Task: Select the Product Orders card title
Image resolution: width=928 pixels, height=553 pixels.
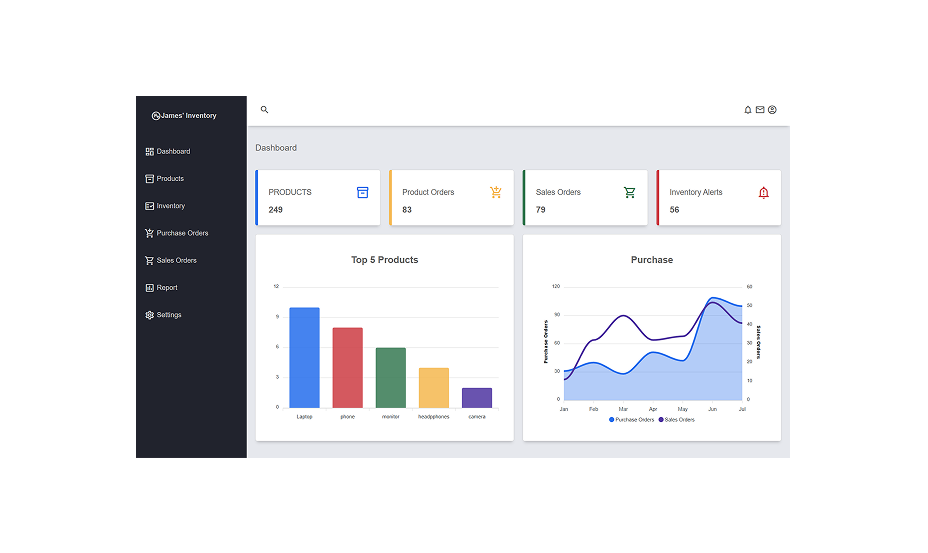Action: (x=428, y=192)
